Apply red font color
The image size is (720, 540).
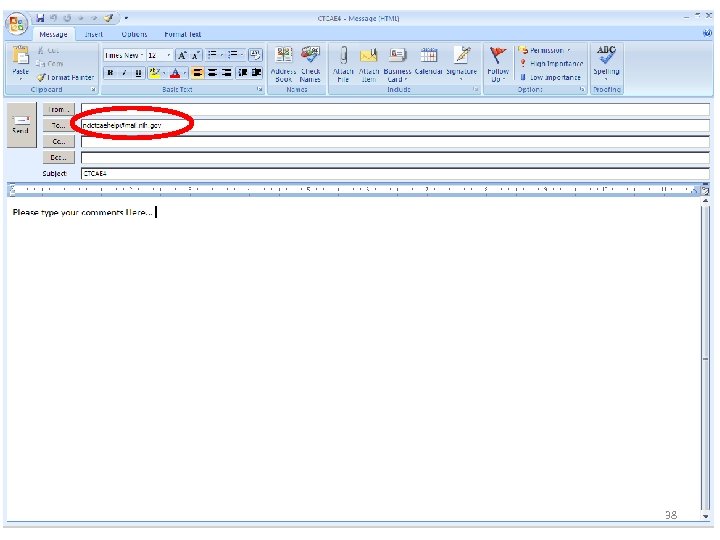pyautogui.click(x=175, y=73)
